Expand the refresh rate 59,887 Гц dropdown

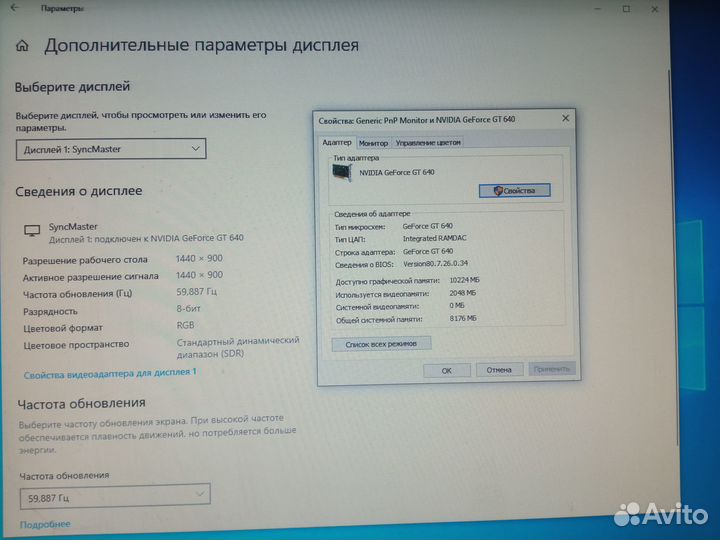click(115, 496)
